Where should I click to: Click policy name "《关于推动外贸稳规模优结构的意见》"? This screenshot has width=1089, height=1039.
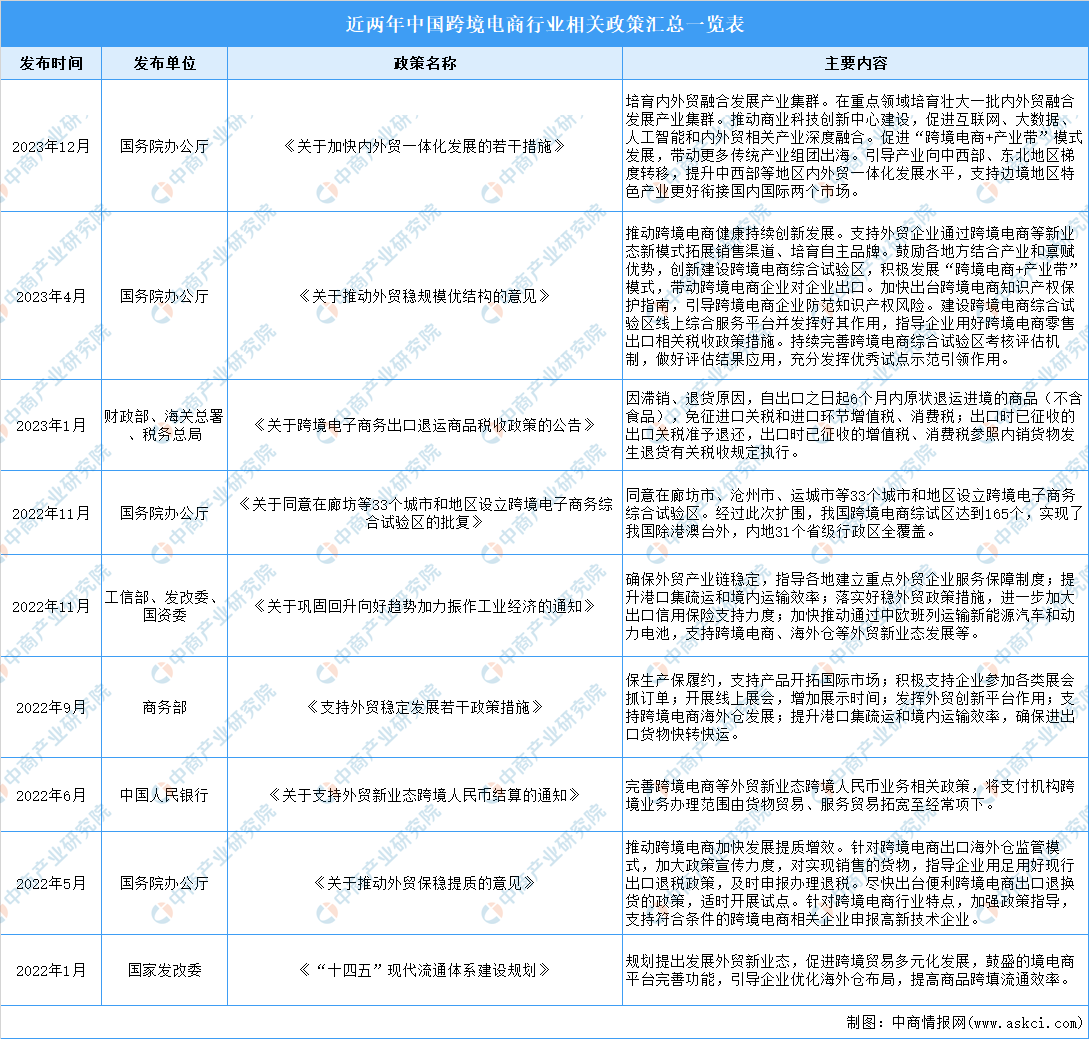[424, 297]
